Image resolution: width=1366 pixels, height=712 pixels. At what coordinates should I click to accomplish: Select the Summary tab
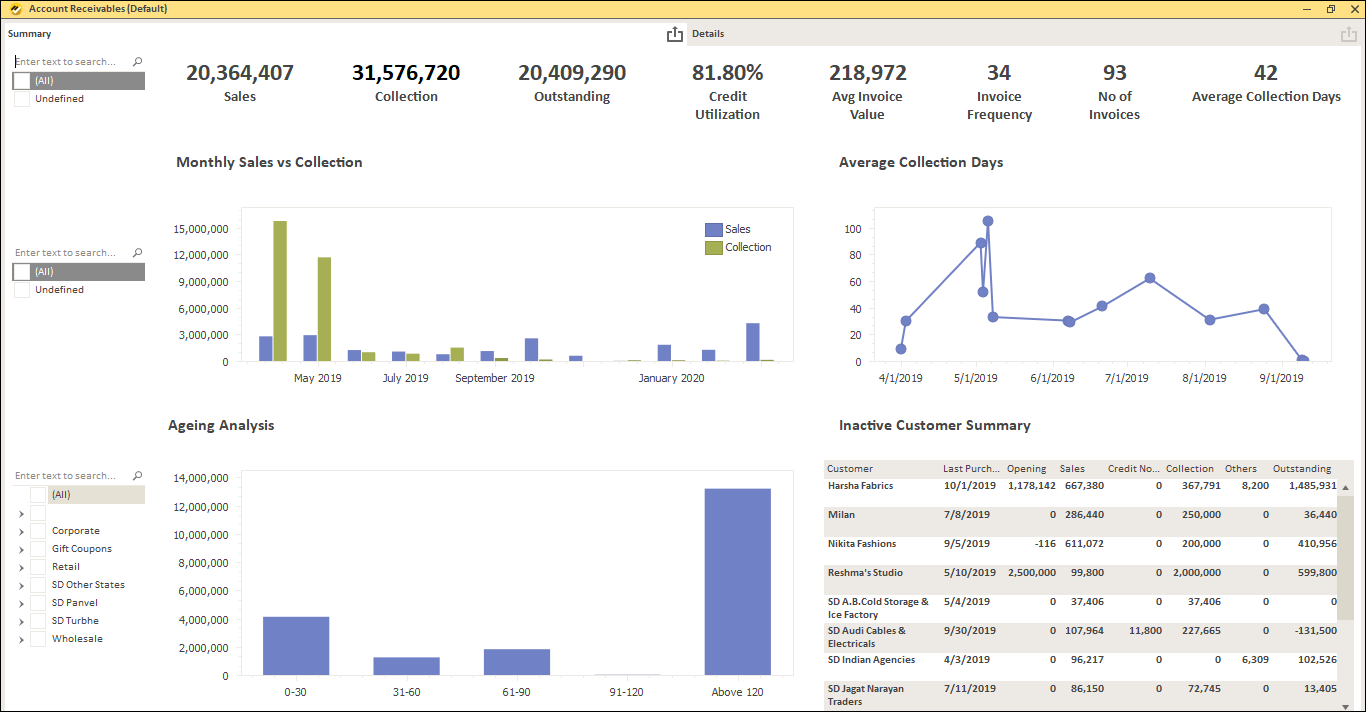28,33
